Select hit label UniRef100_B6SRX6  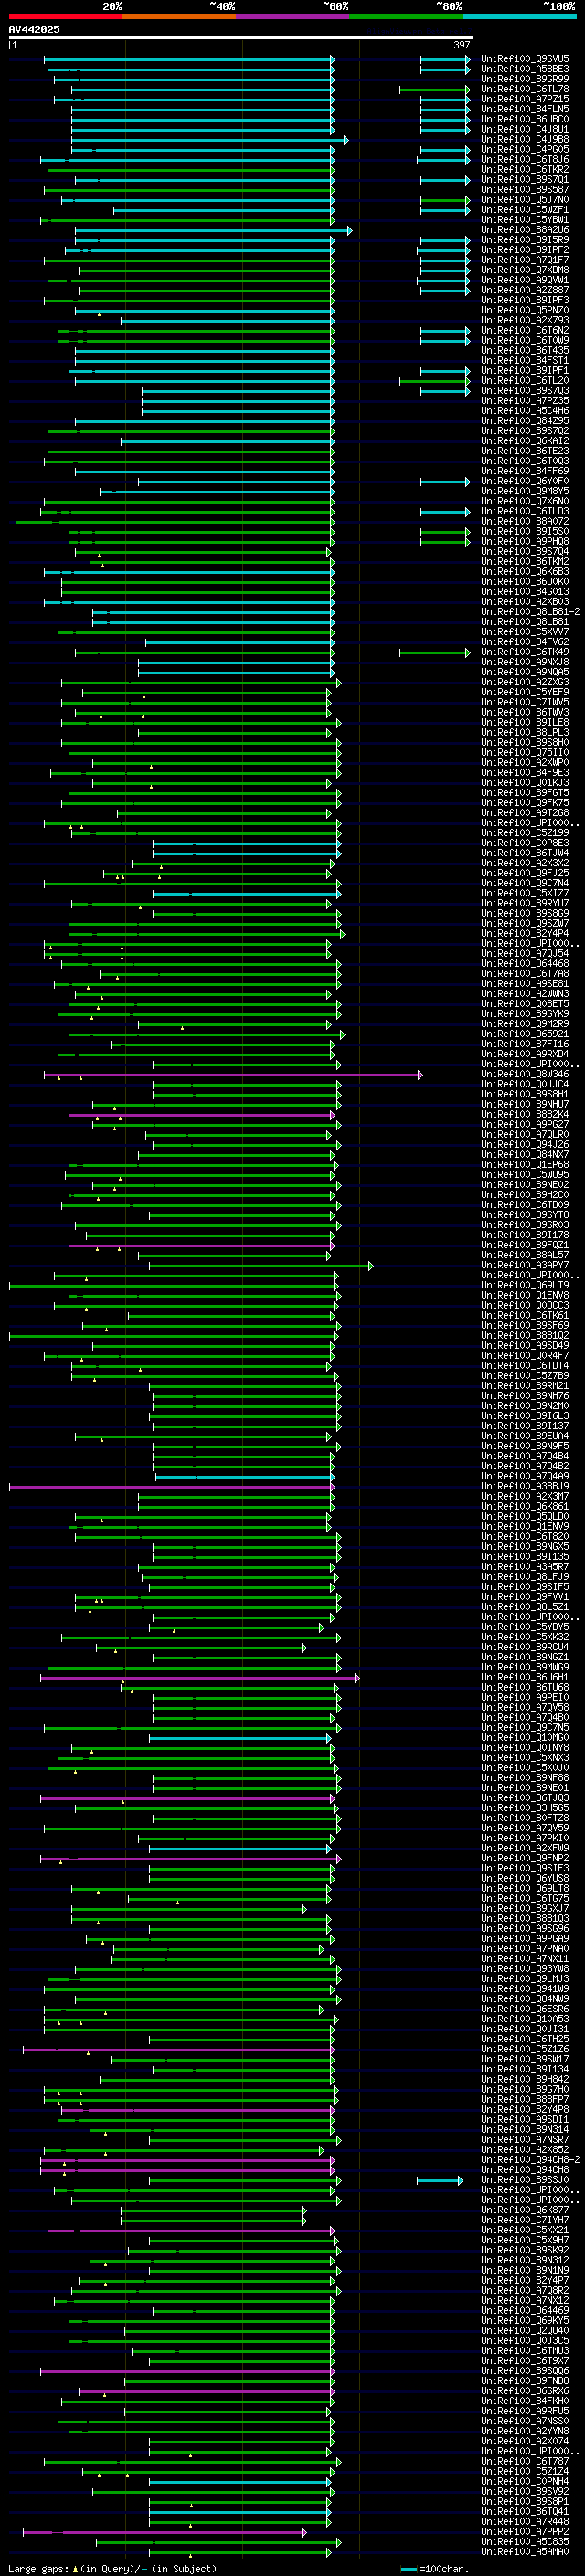tap(525, 2391)
